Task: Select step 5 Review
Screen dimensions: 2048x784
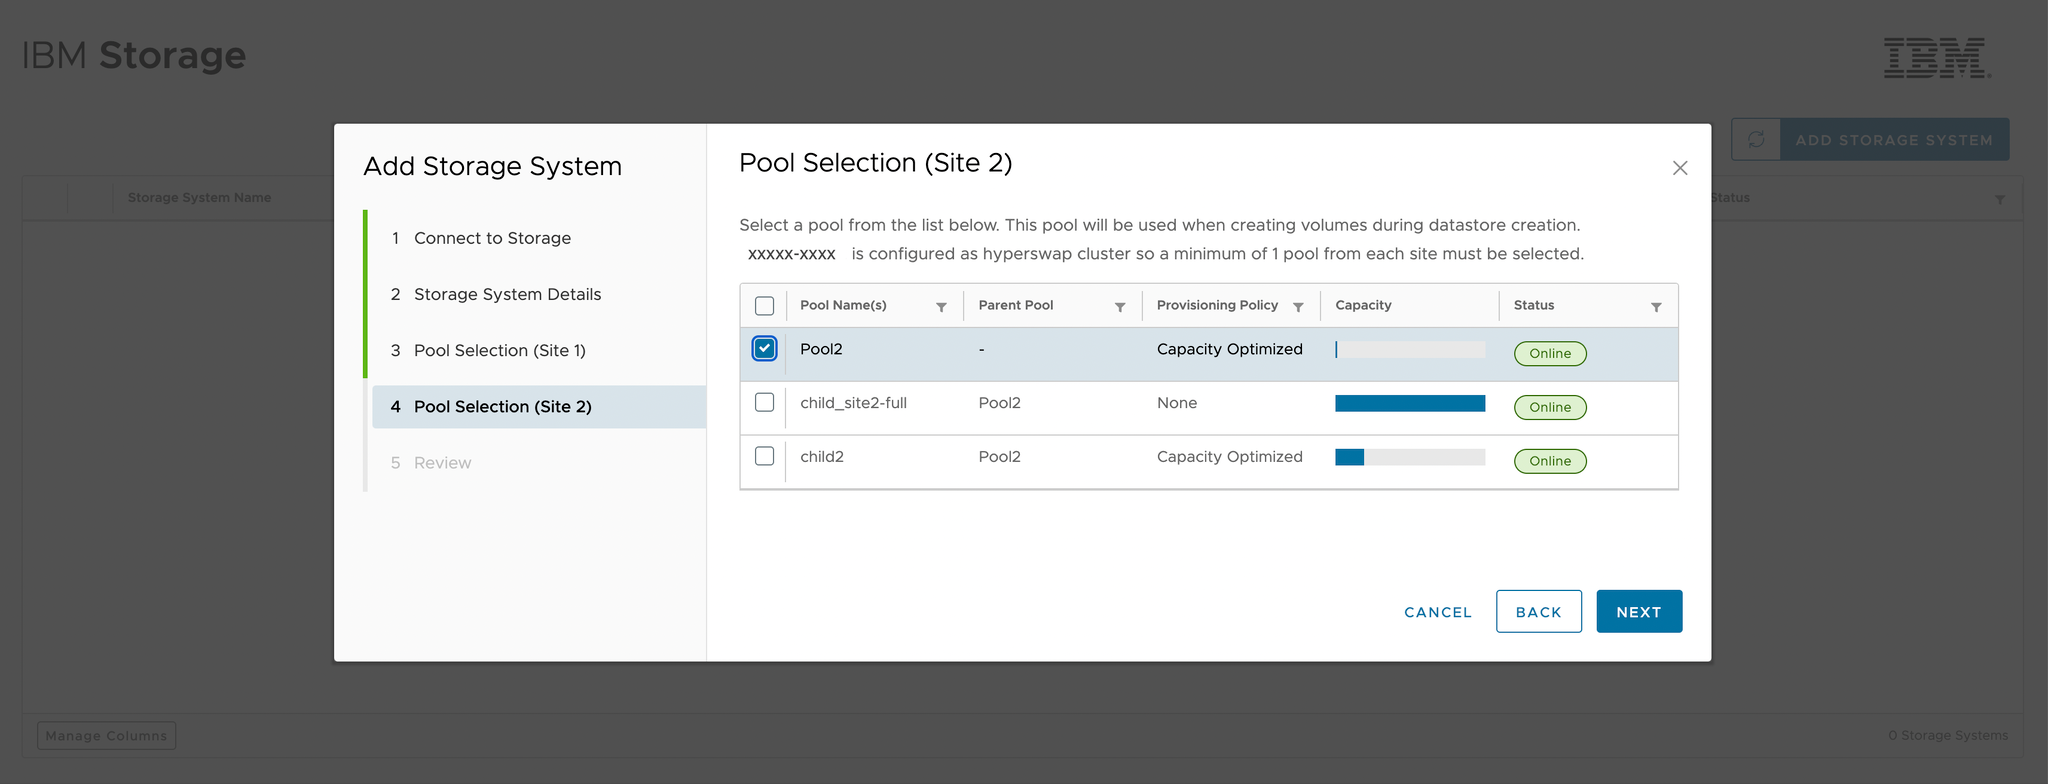Action: pyautogui.click(x=431, y=463)
